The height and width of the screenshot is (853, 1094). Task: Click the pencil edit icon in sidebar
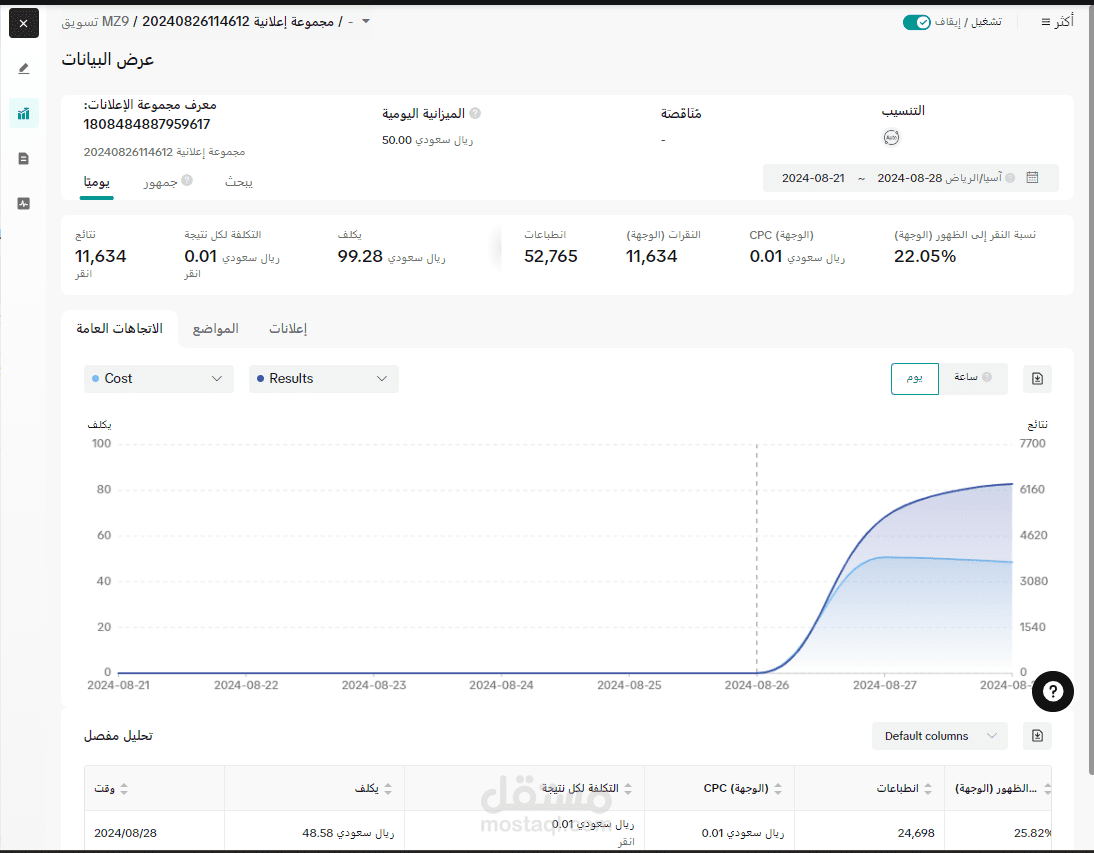(x=24, y=68)
